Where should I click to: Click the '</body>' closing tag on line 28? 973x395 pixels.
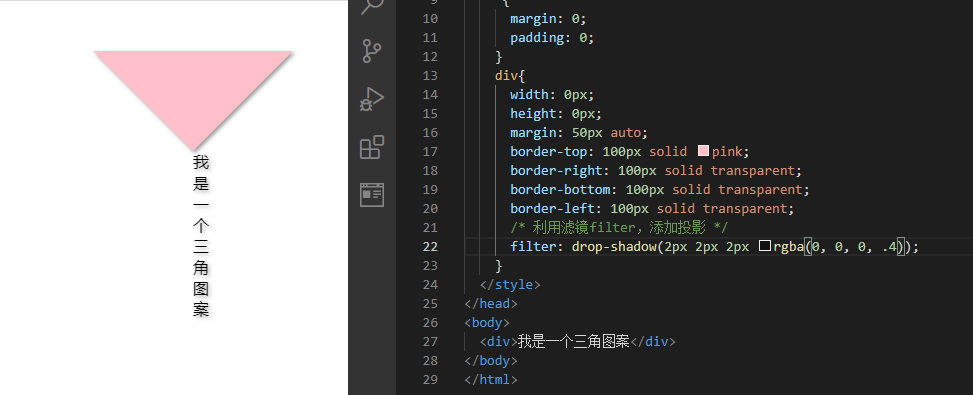[491, 361]
